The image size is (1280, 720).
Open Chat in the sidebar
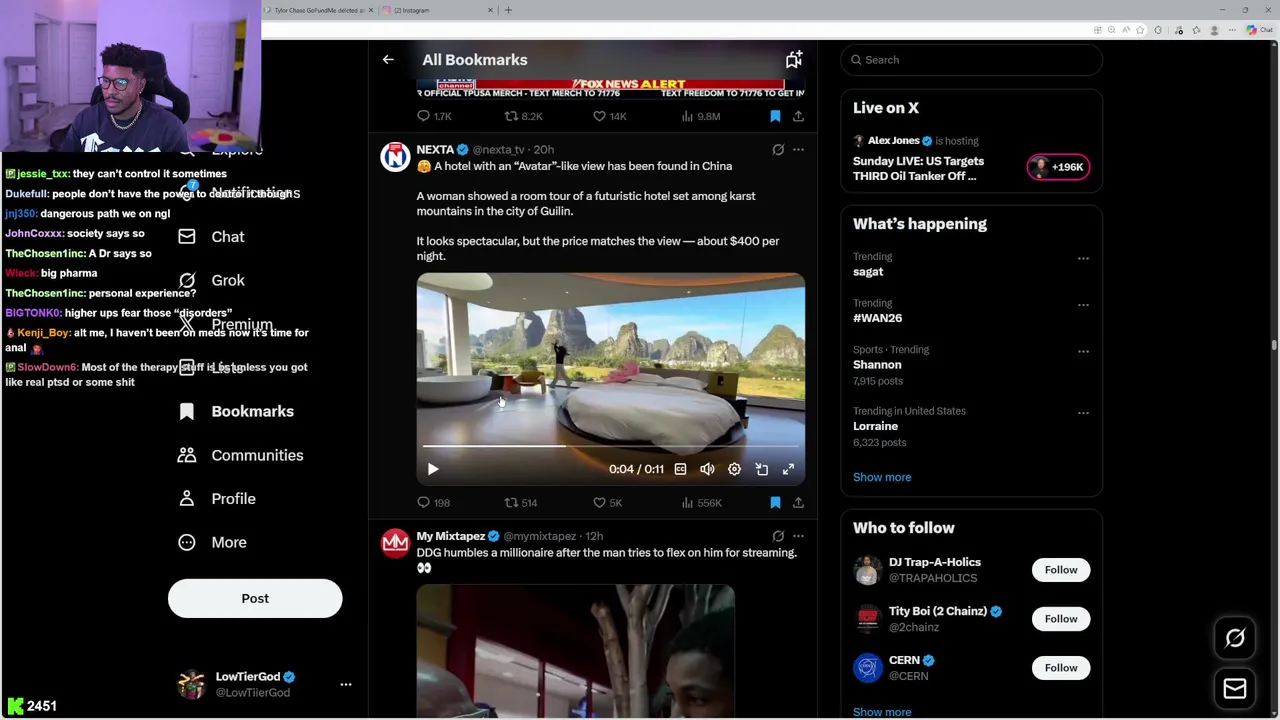(211, 237)
